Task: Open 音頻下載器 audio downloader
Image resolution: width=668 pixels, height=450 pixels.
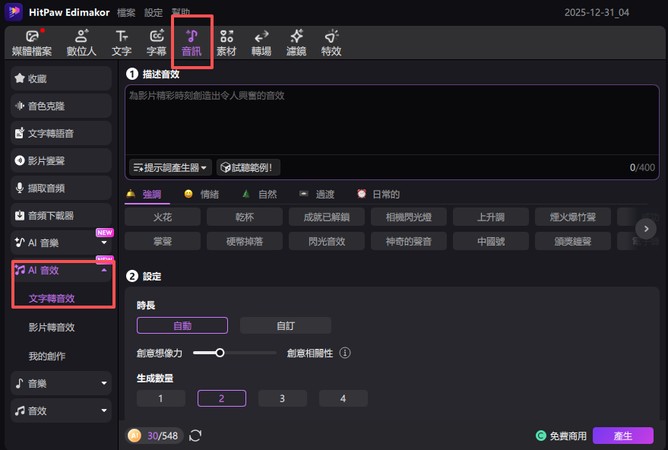Action: (x=61, y=215)
